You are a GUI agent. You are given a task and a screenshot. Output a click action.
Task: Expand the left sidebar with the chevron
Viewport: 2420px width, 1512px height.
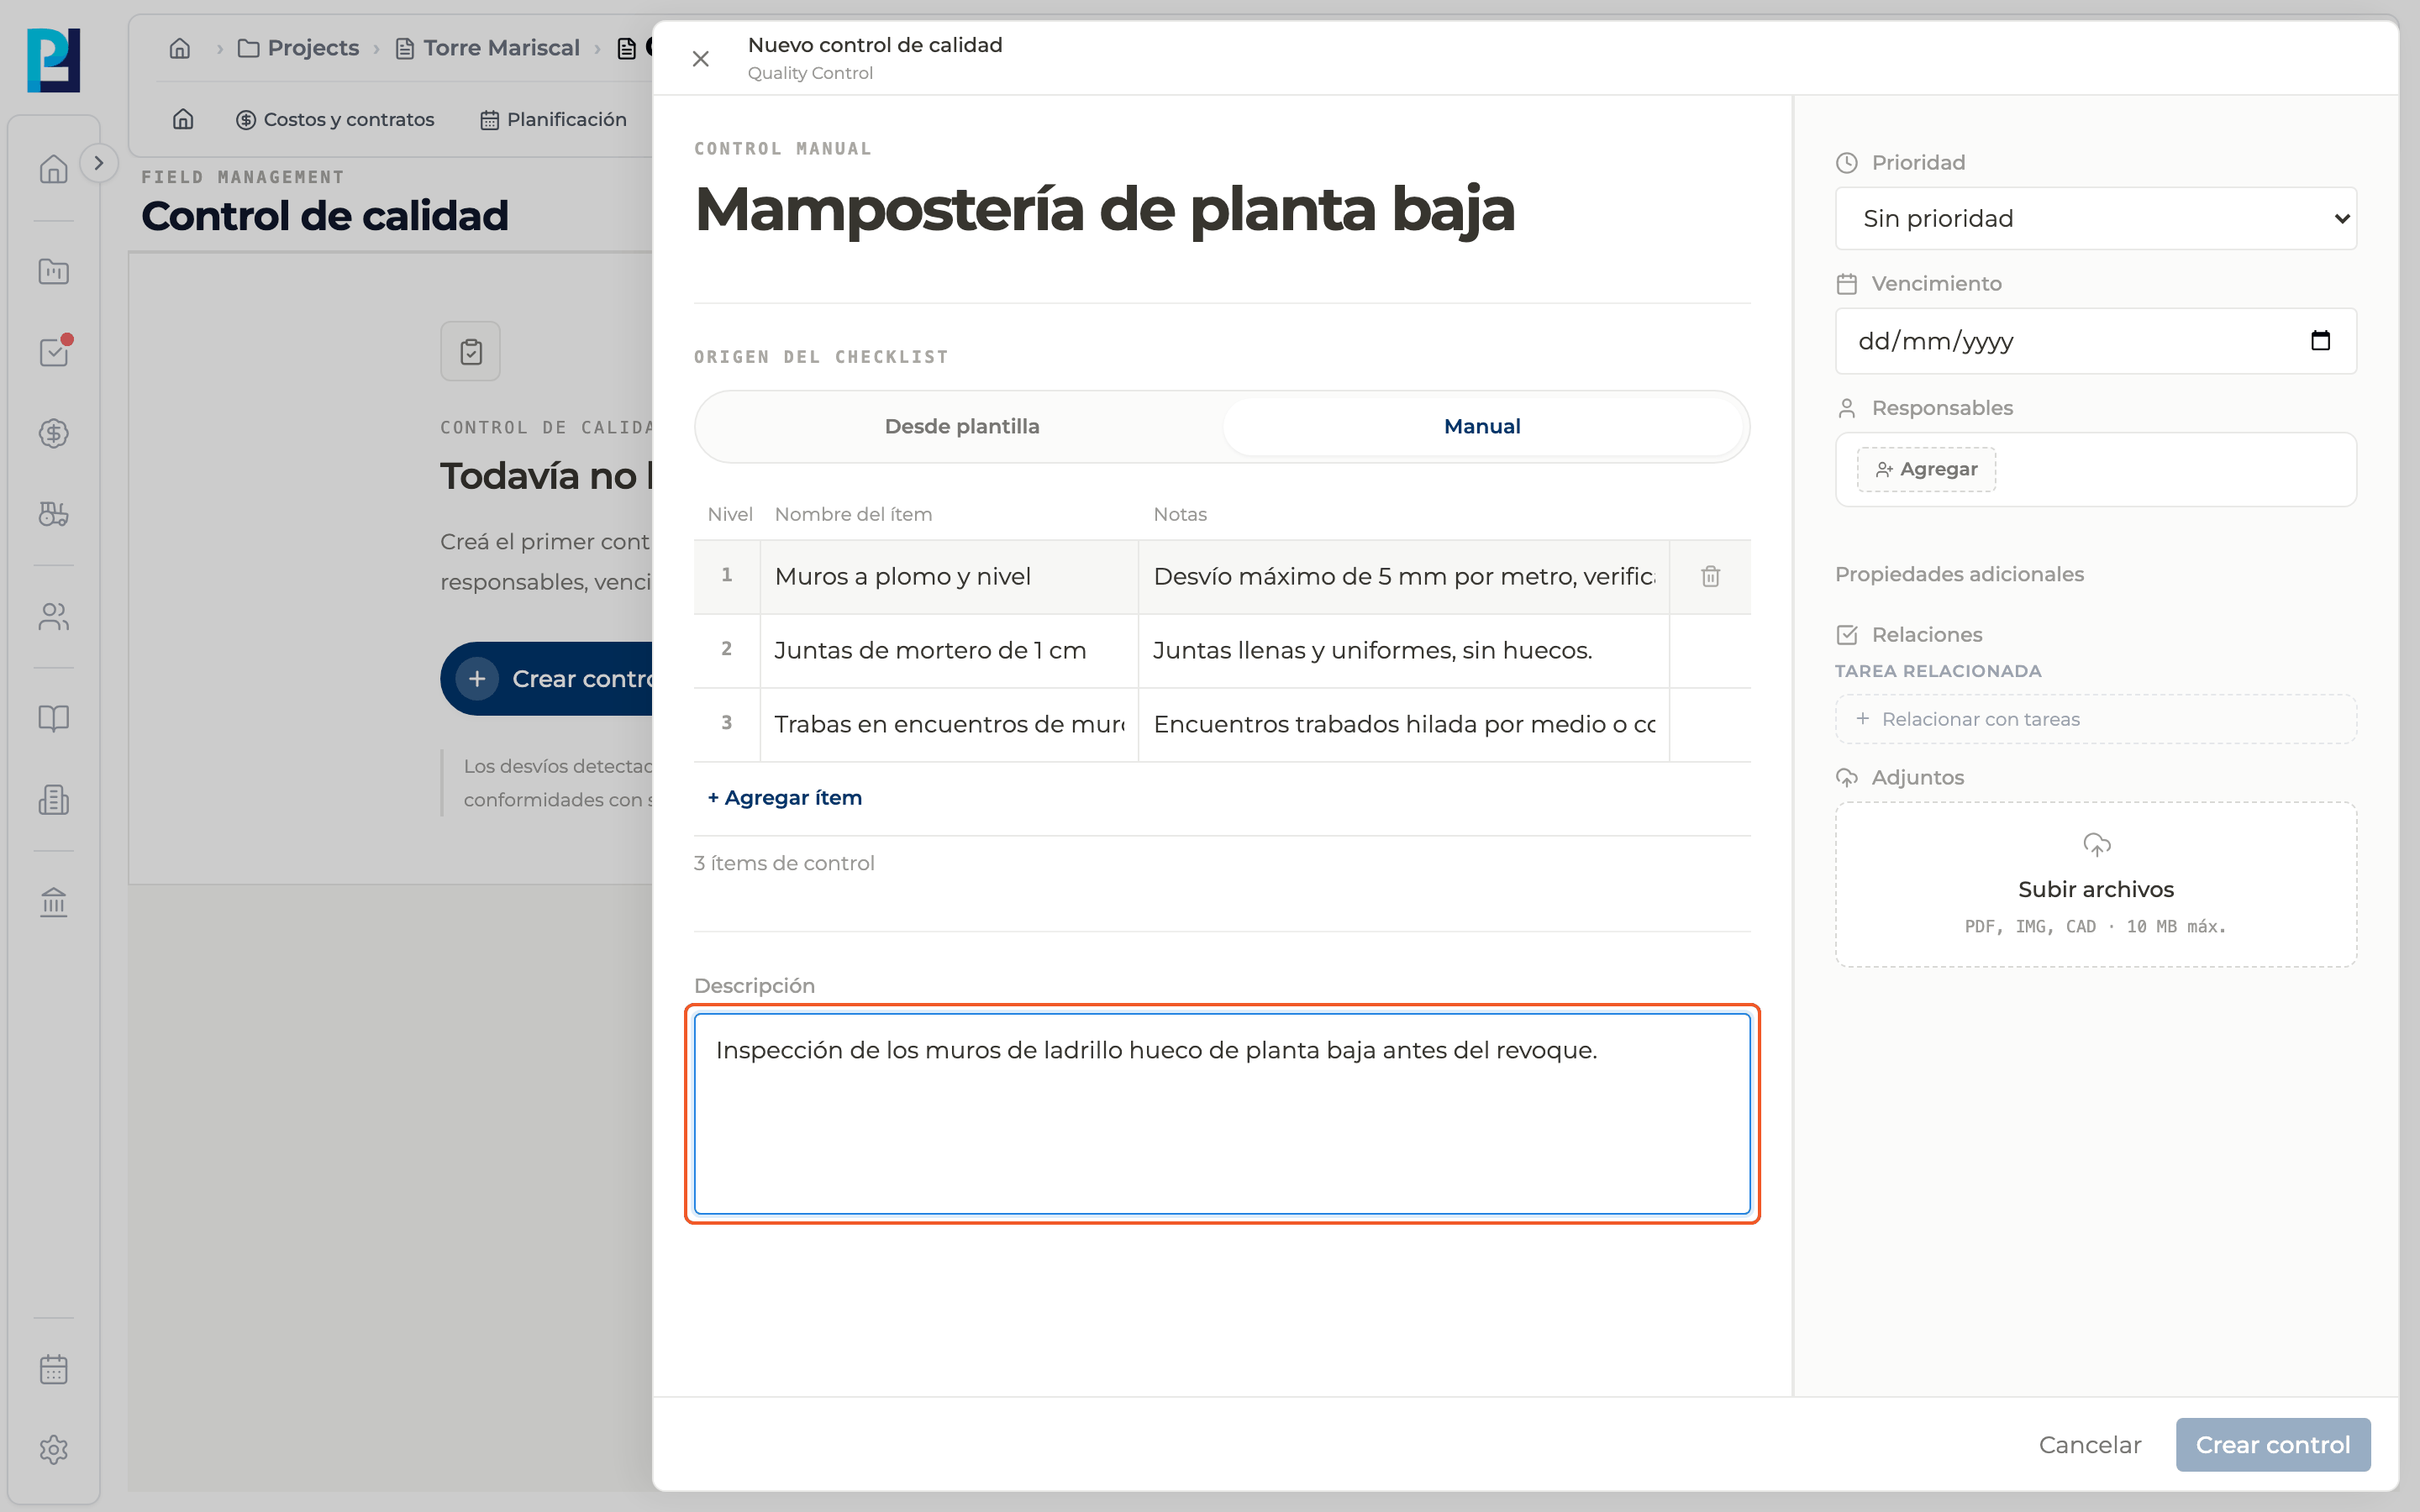coord(98,163)
